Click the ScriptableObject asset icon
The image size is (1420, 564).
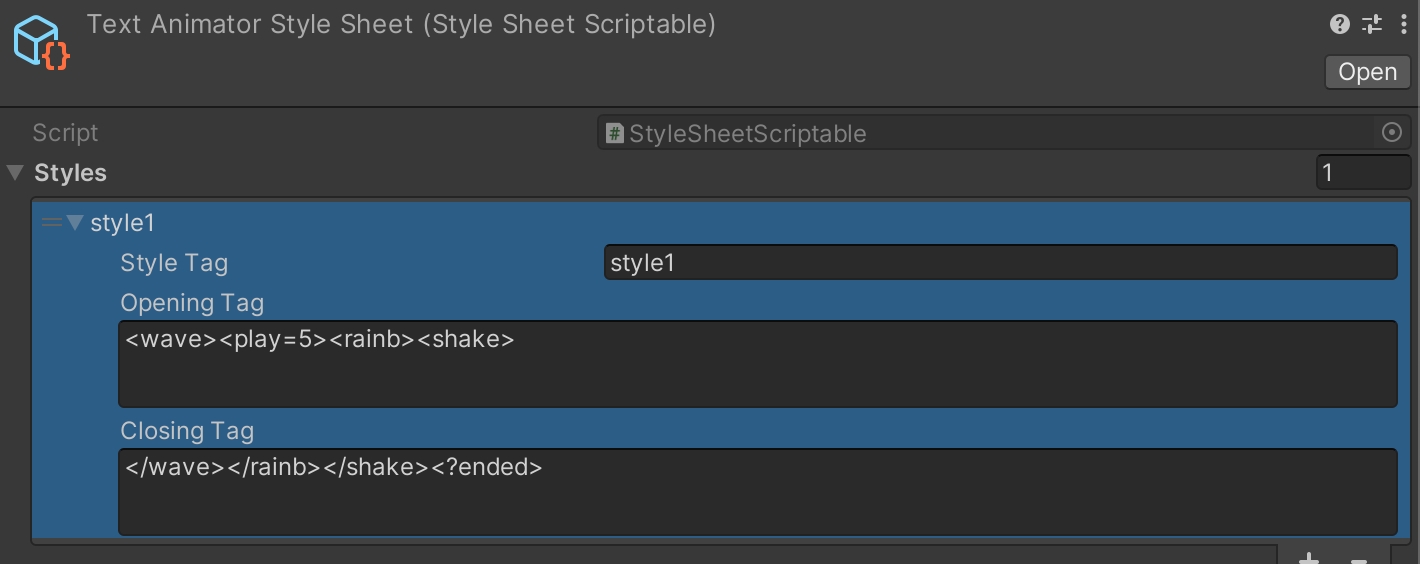coord(41,44)
